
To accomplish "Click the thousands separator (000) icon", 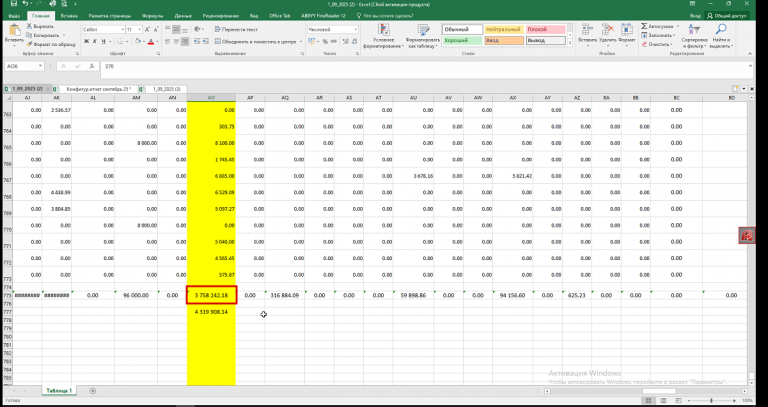I will pos(333,42).
